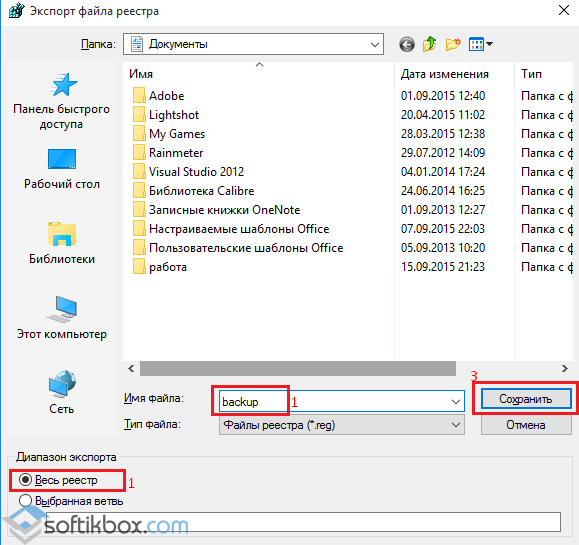This screenshot has height=545, width=579.
Task: Open the View menu icon
Action: pyautogui.click(x=480, y=44)
